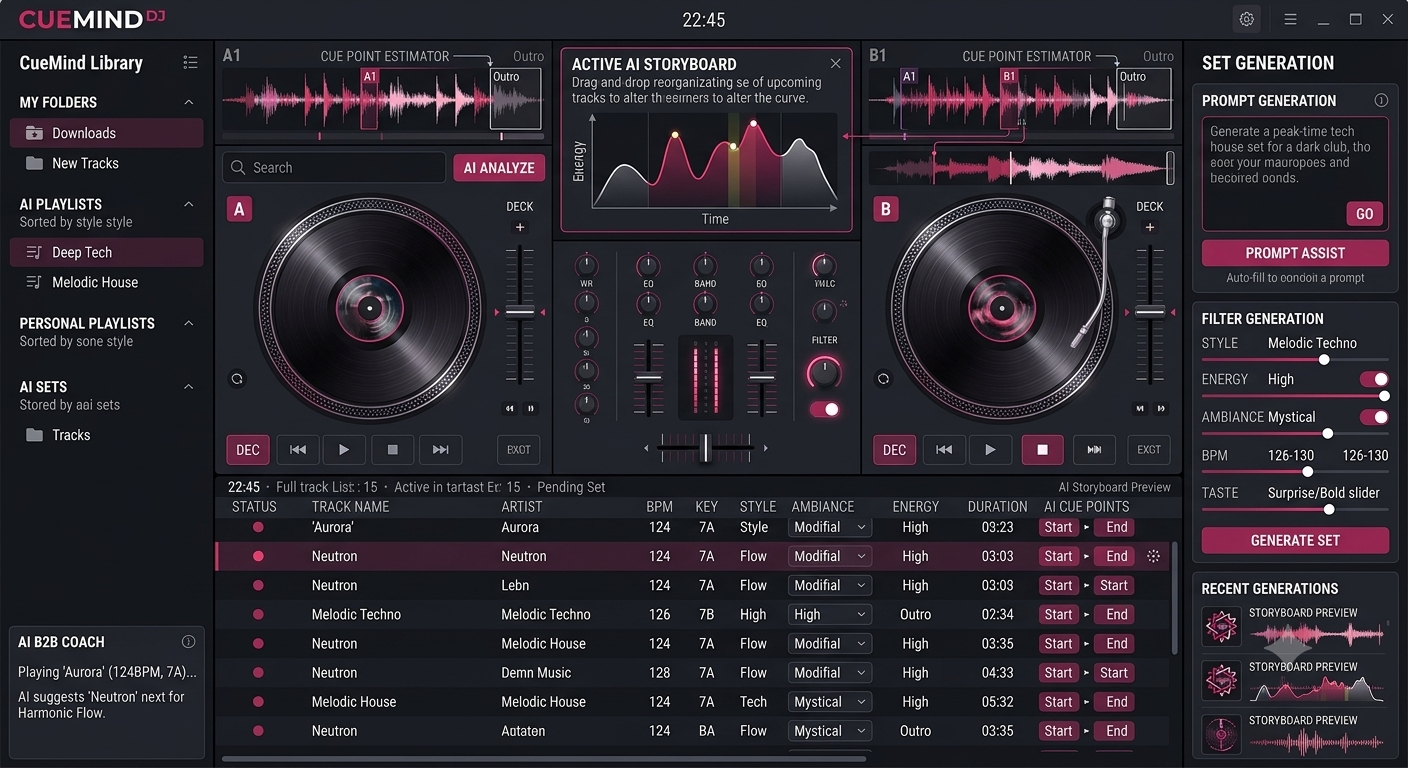Stop Deck B playback
The image size is (1408, 768).
(x=1042, y=450)
